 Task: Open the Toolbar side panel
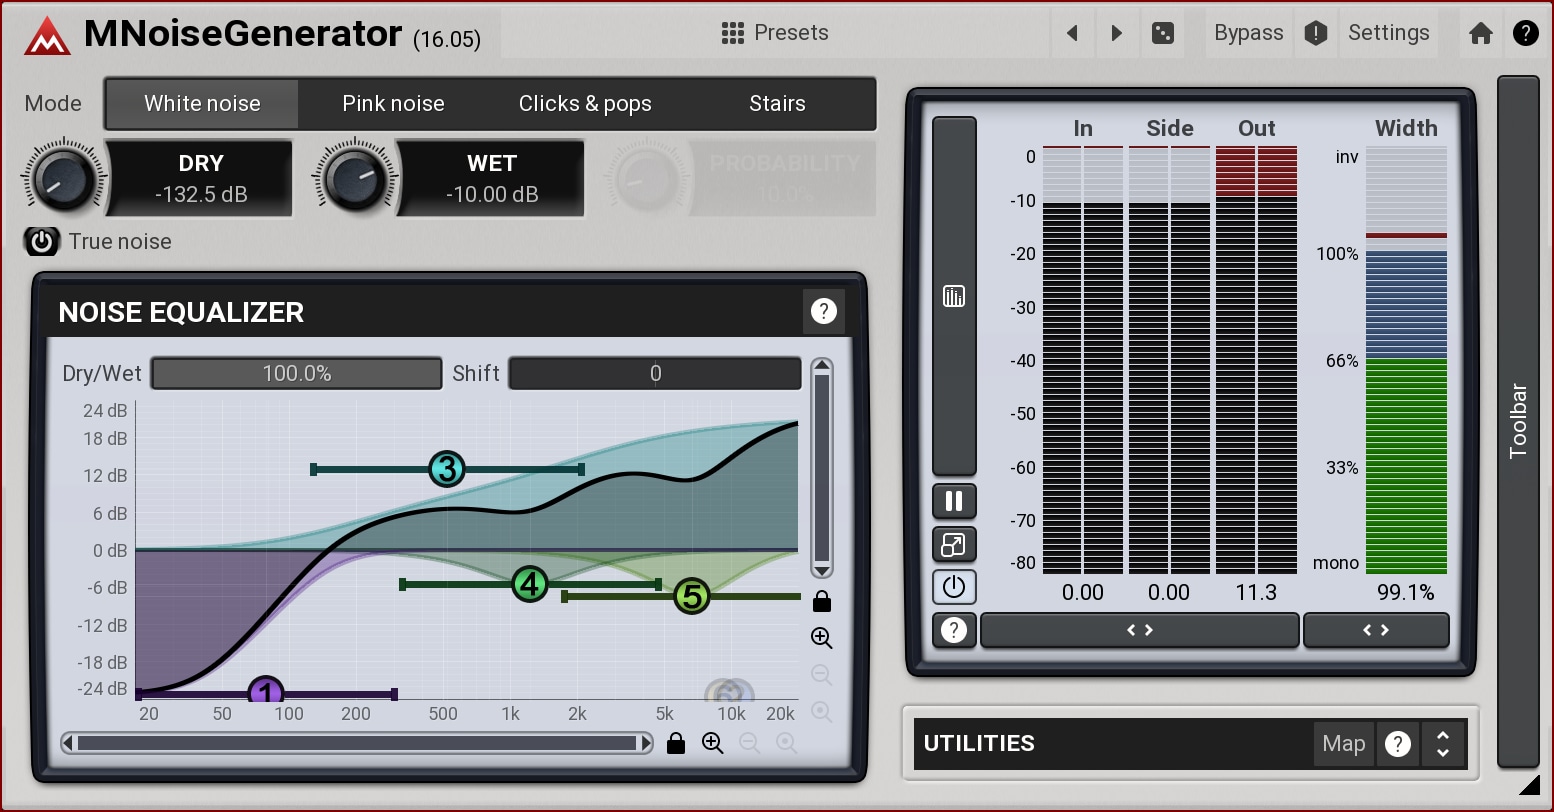pos(1518,421)
